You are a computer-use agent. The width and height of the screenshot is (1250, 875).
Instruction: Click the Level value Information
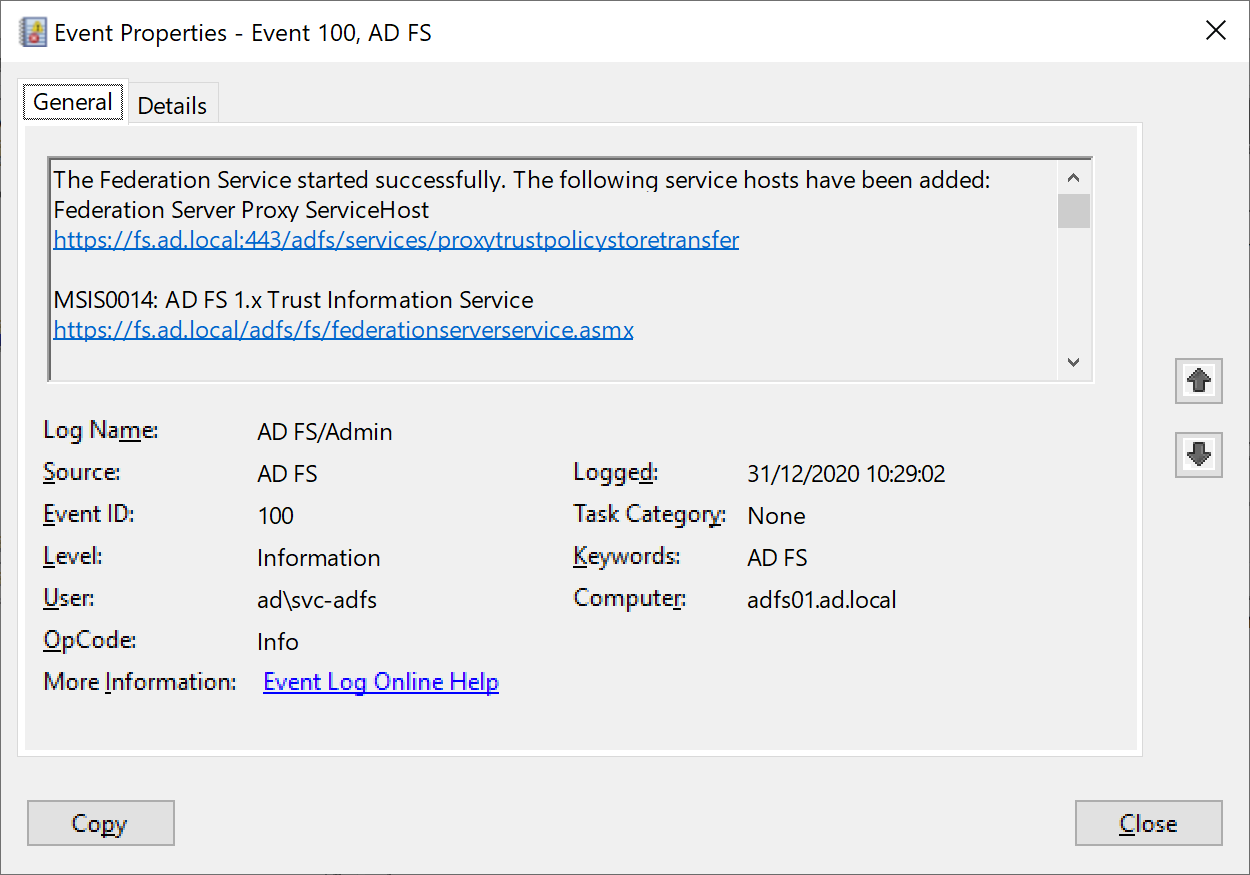[x=318, y=558]
